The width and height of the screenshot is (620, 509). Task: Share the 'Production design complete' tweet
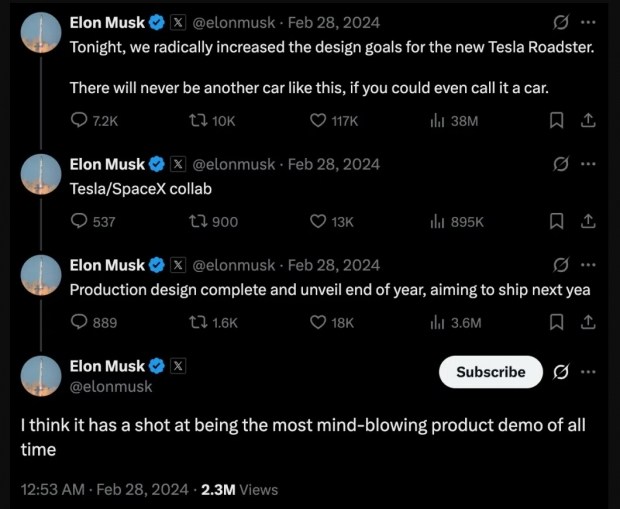pyautogui.click(x=589, y=322)
